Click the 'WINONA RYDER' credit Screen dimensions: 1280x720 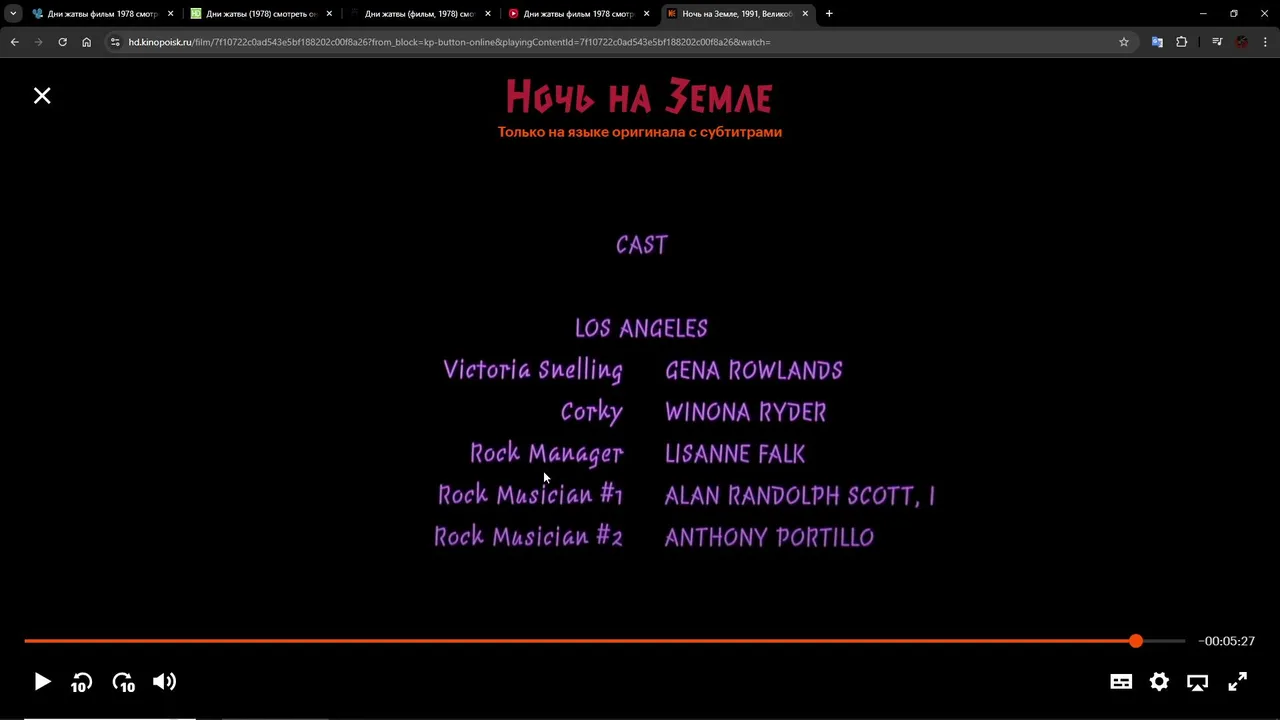coord(746,412)
